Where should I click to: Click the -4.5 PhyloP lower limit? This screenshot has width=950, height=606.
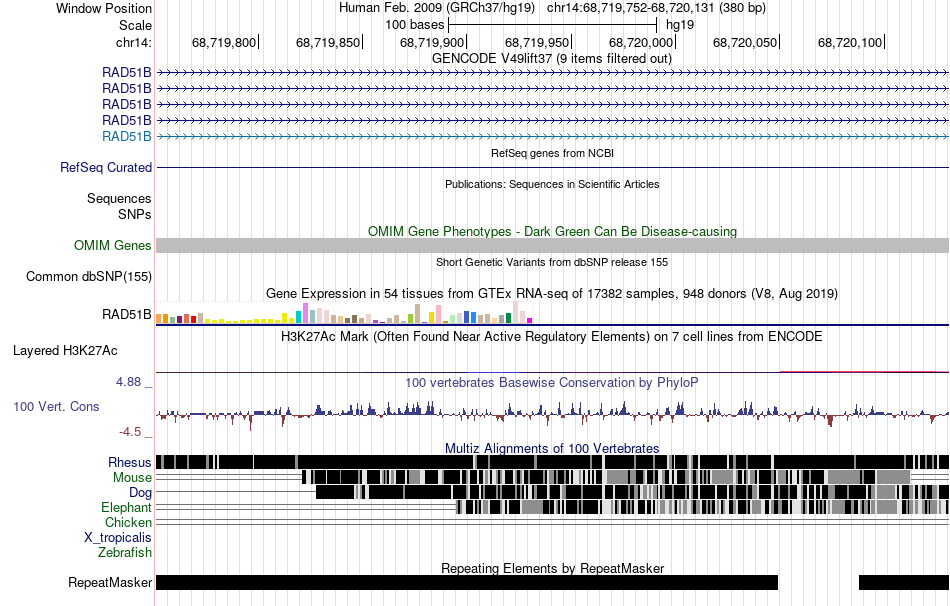click(x=130, y=431)
